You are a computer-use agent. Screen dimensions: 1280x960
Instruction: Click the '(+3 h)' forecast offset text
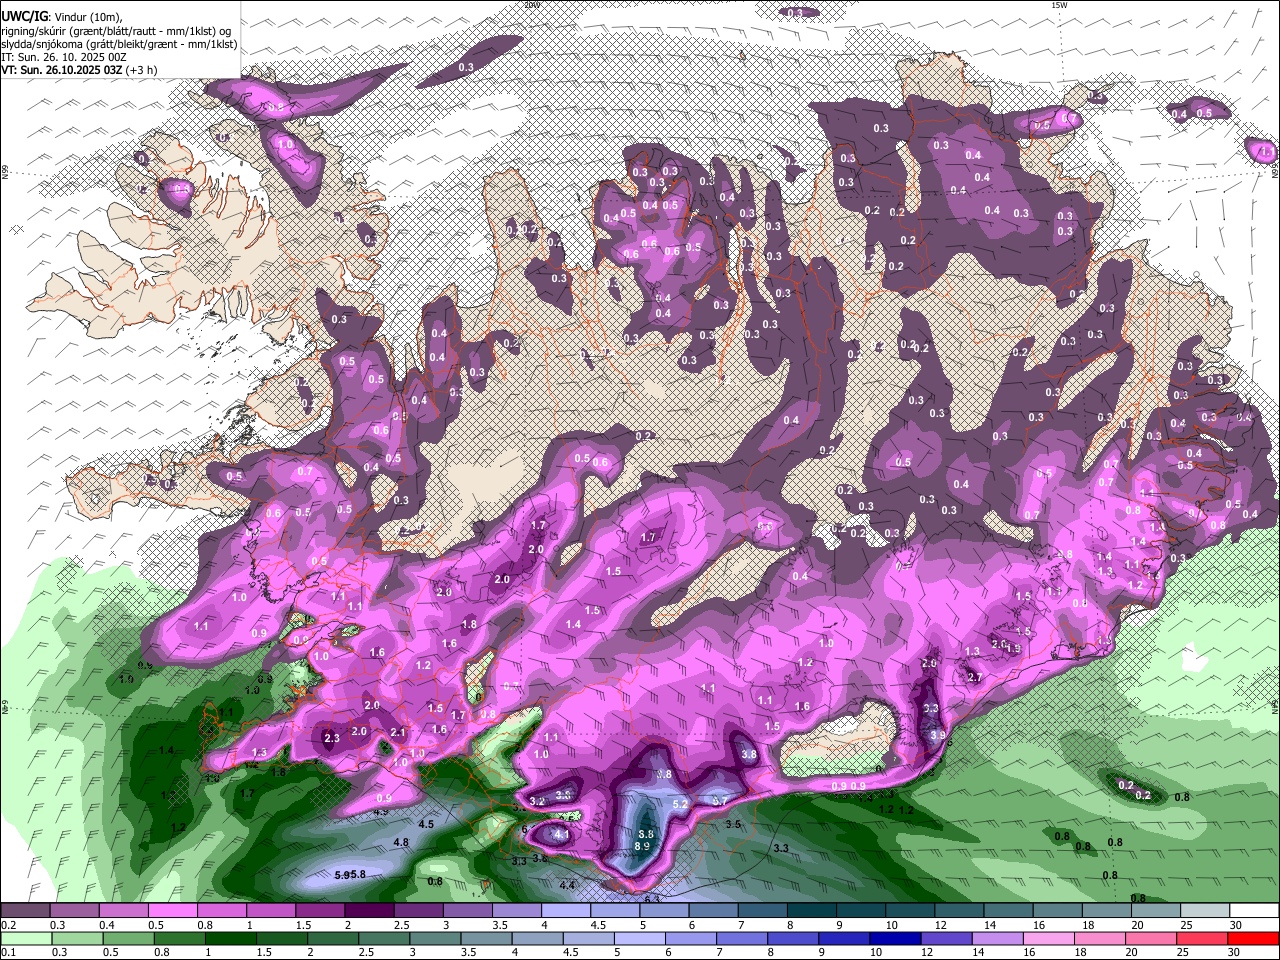tap(142, 70)
